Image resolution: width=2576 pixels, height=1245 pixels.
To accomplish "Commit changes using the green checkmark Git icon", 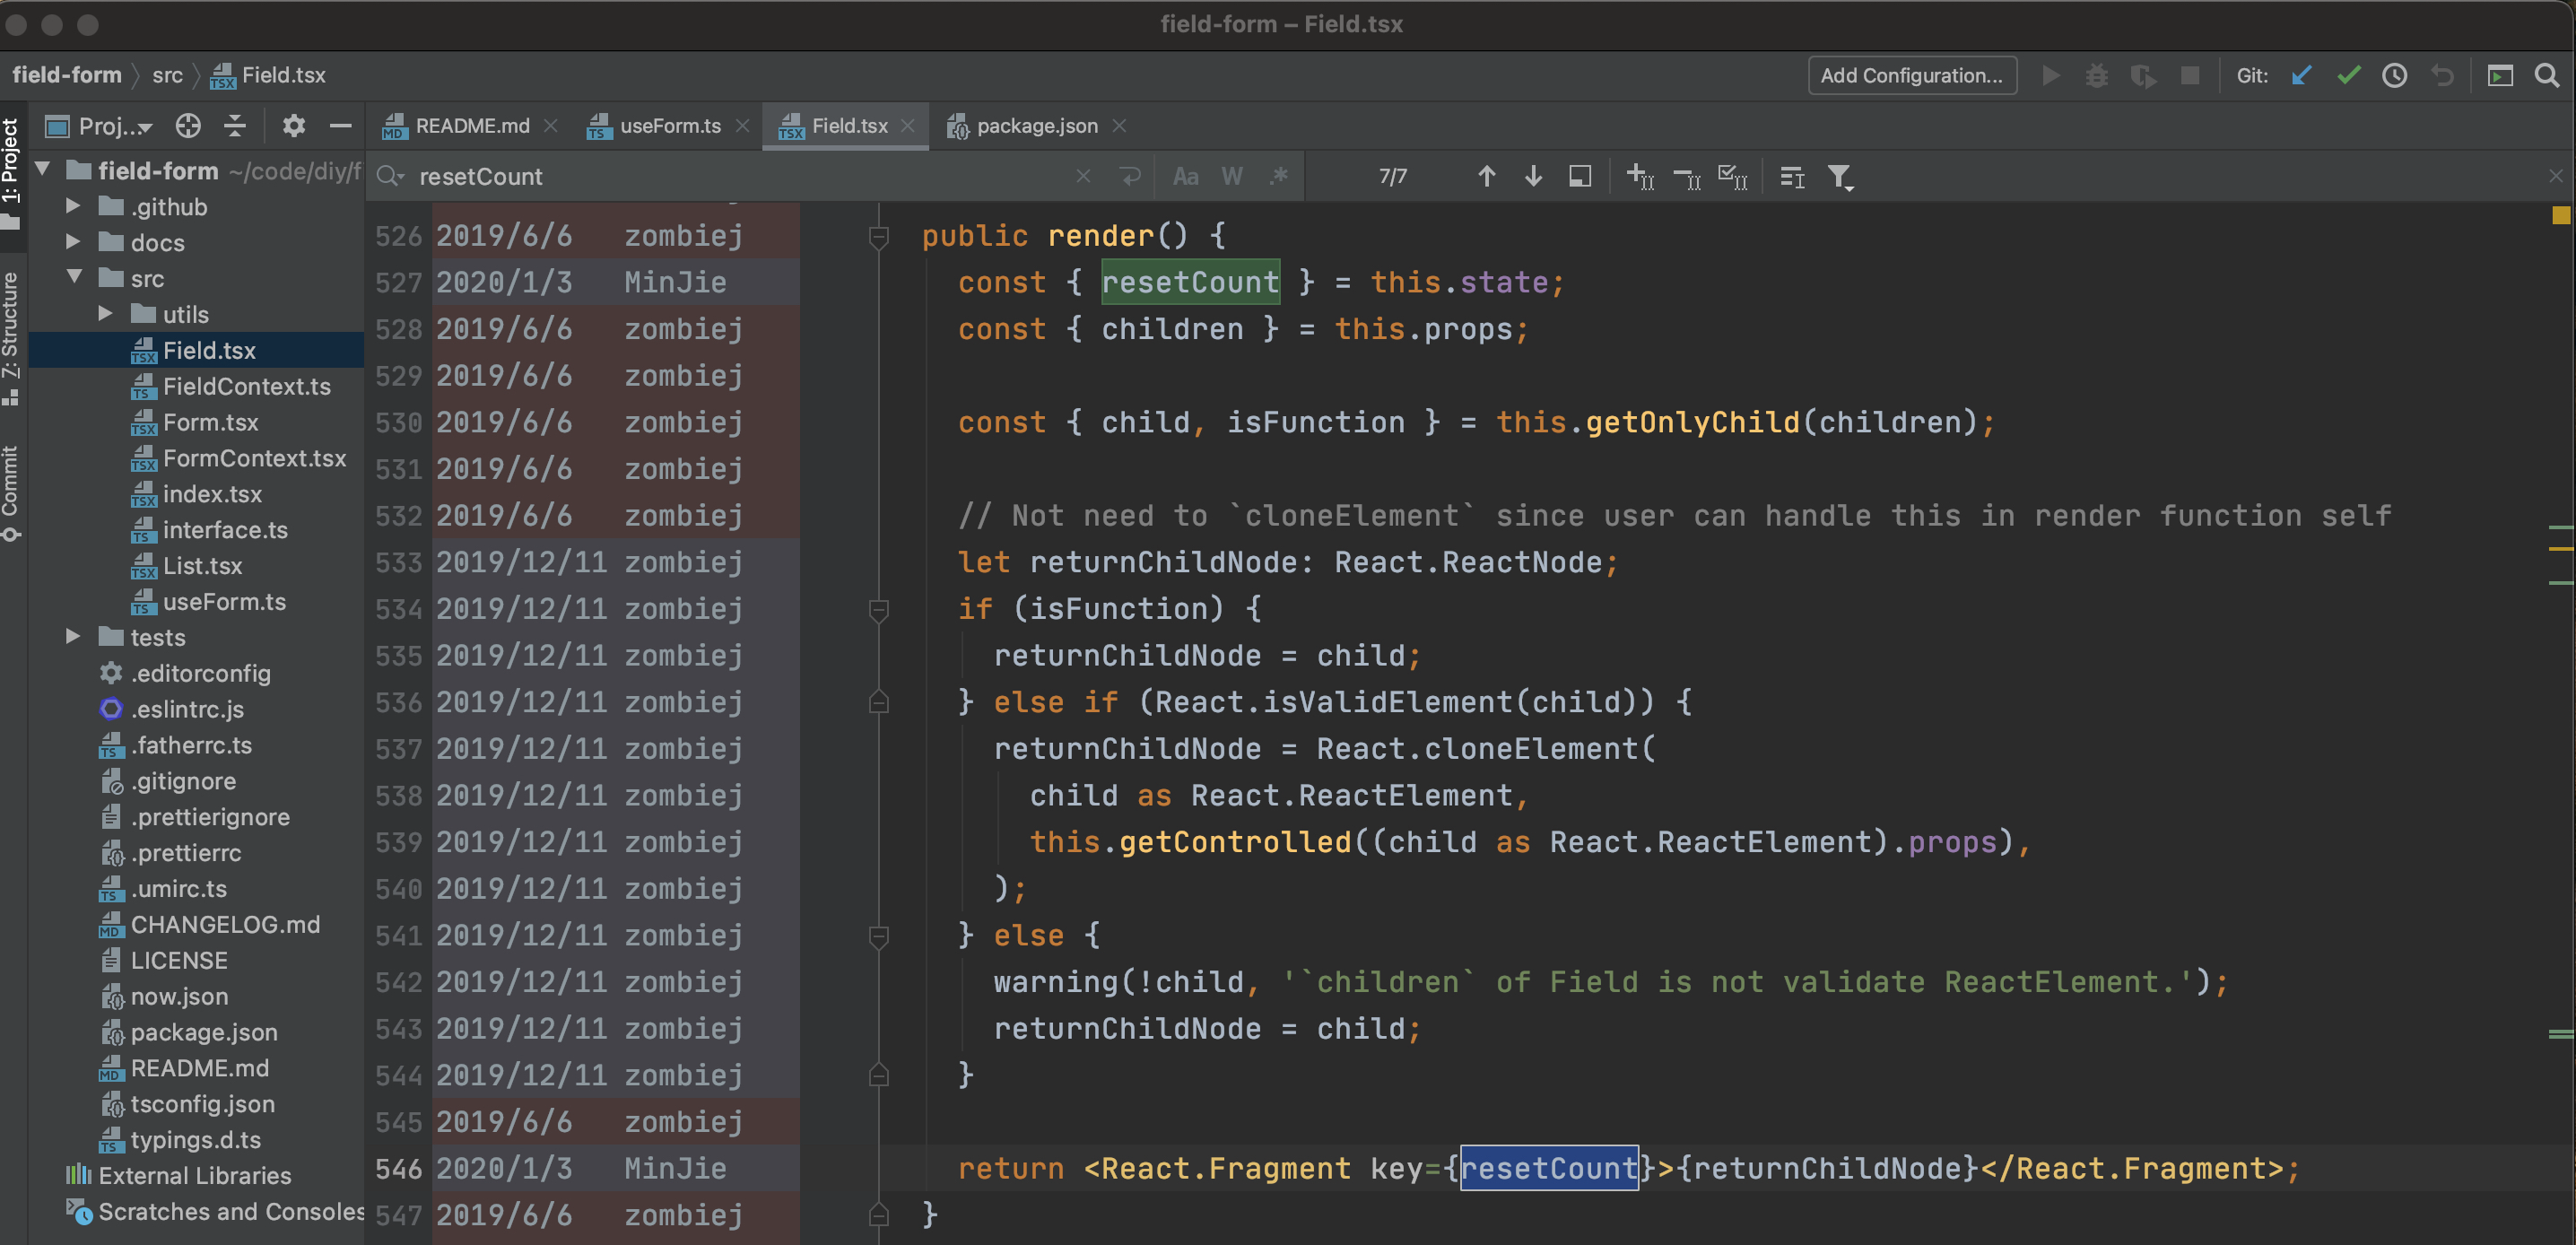I will [x=2349, y=75].
